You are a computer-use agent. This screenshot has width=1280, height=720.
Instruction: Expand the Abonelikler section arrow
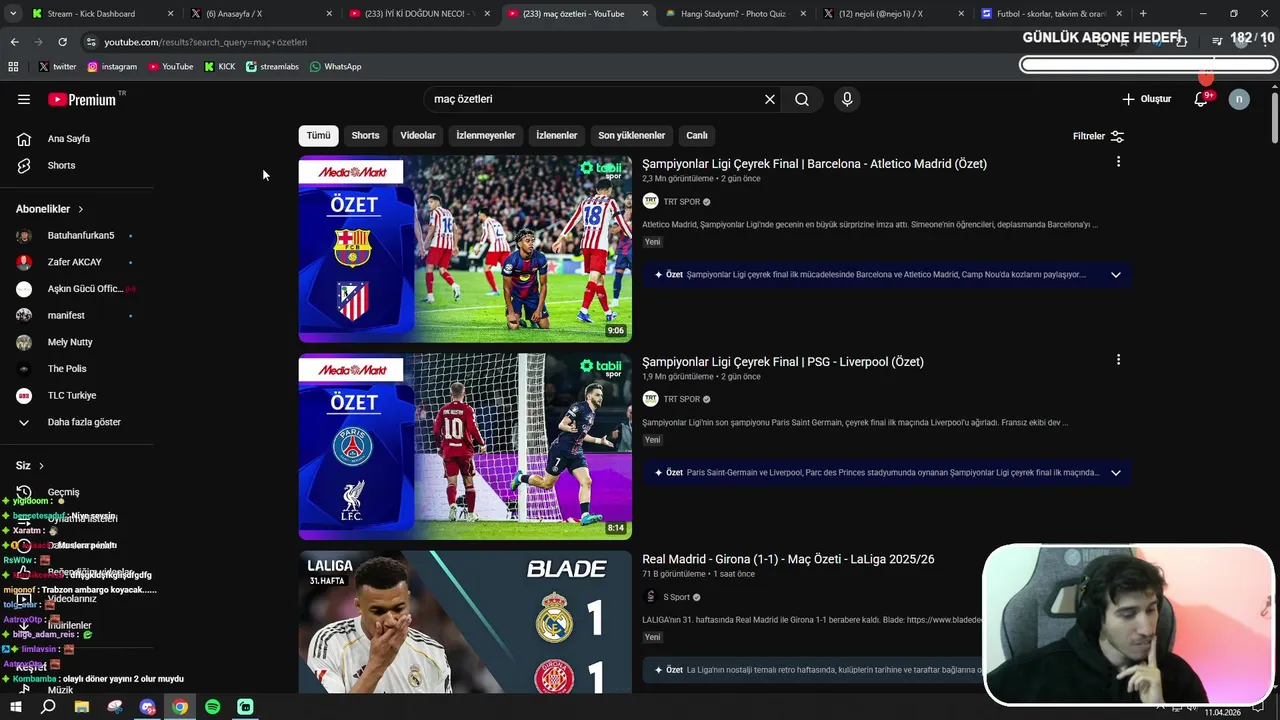click(80, 209)
